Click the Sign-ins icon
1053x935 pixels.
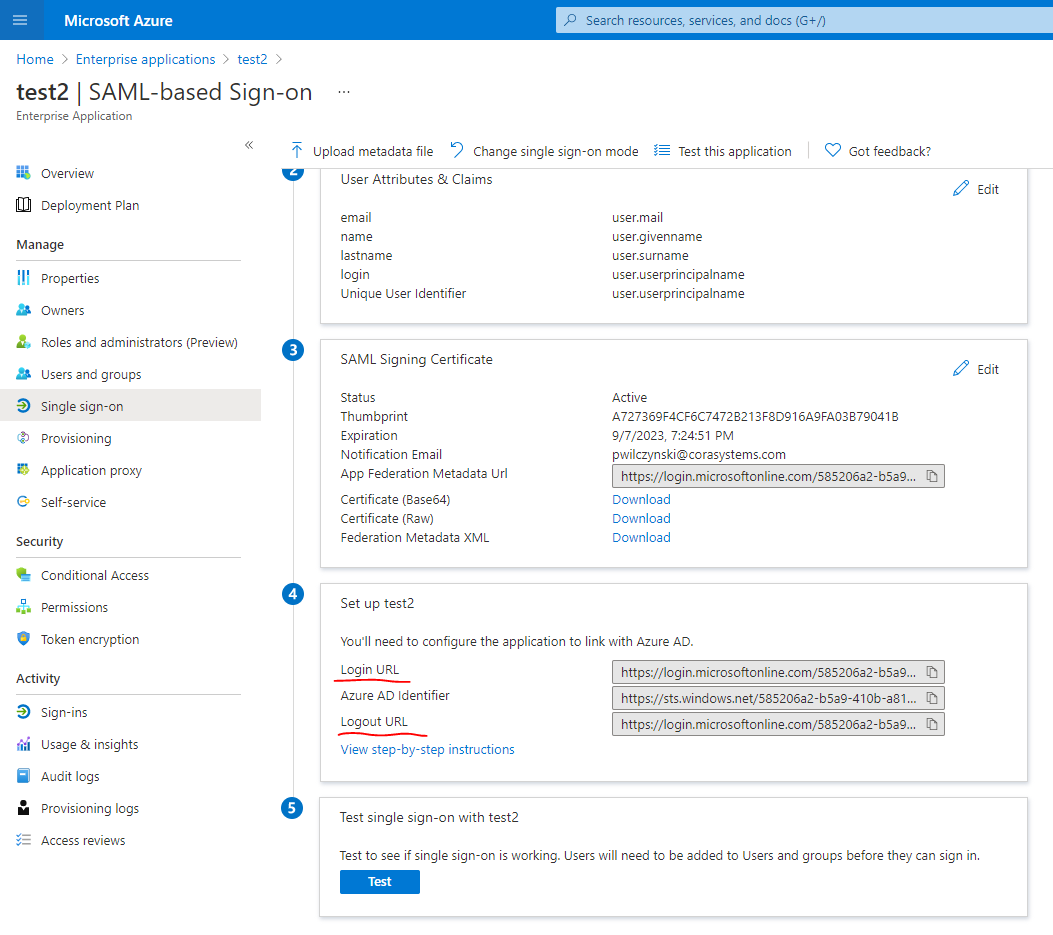24,711
